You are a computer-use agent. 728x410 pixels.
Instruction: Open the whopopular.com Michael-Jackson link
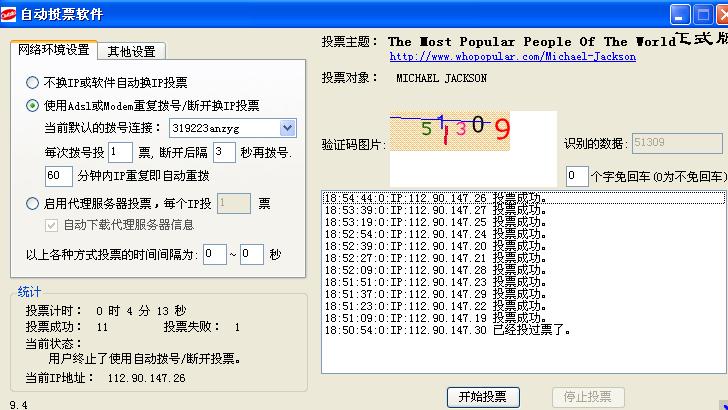pyautogui.click(x=512, y=57)
